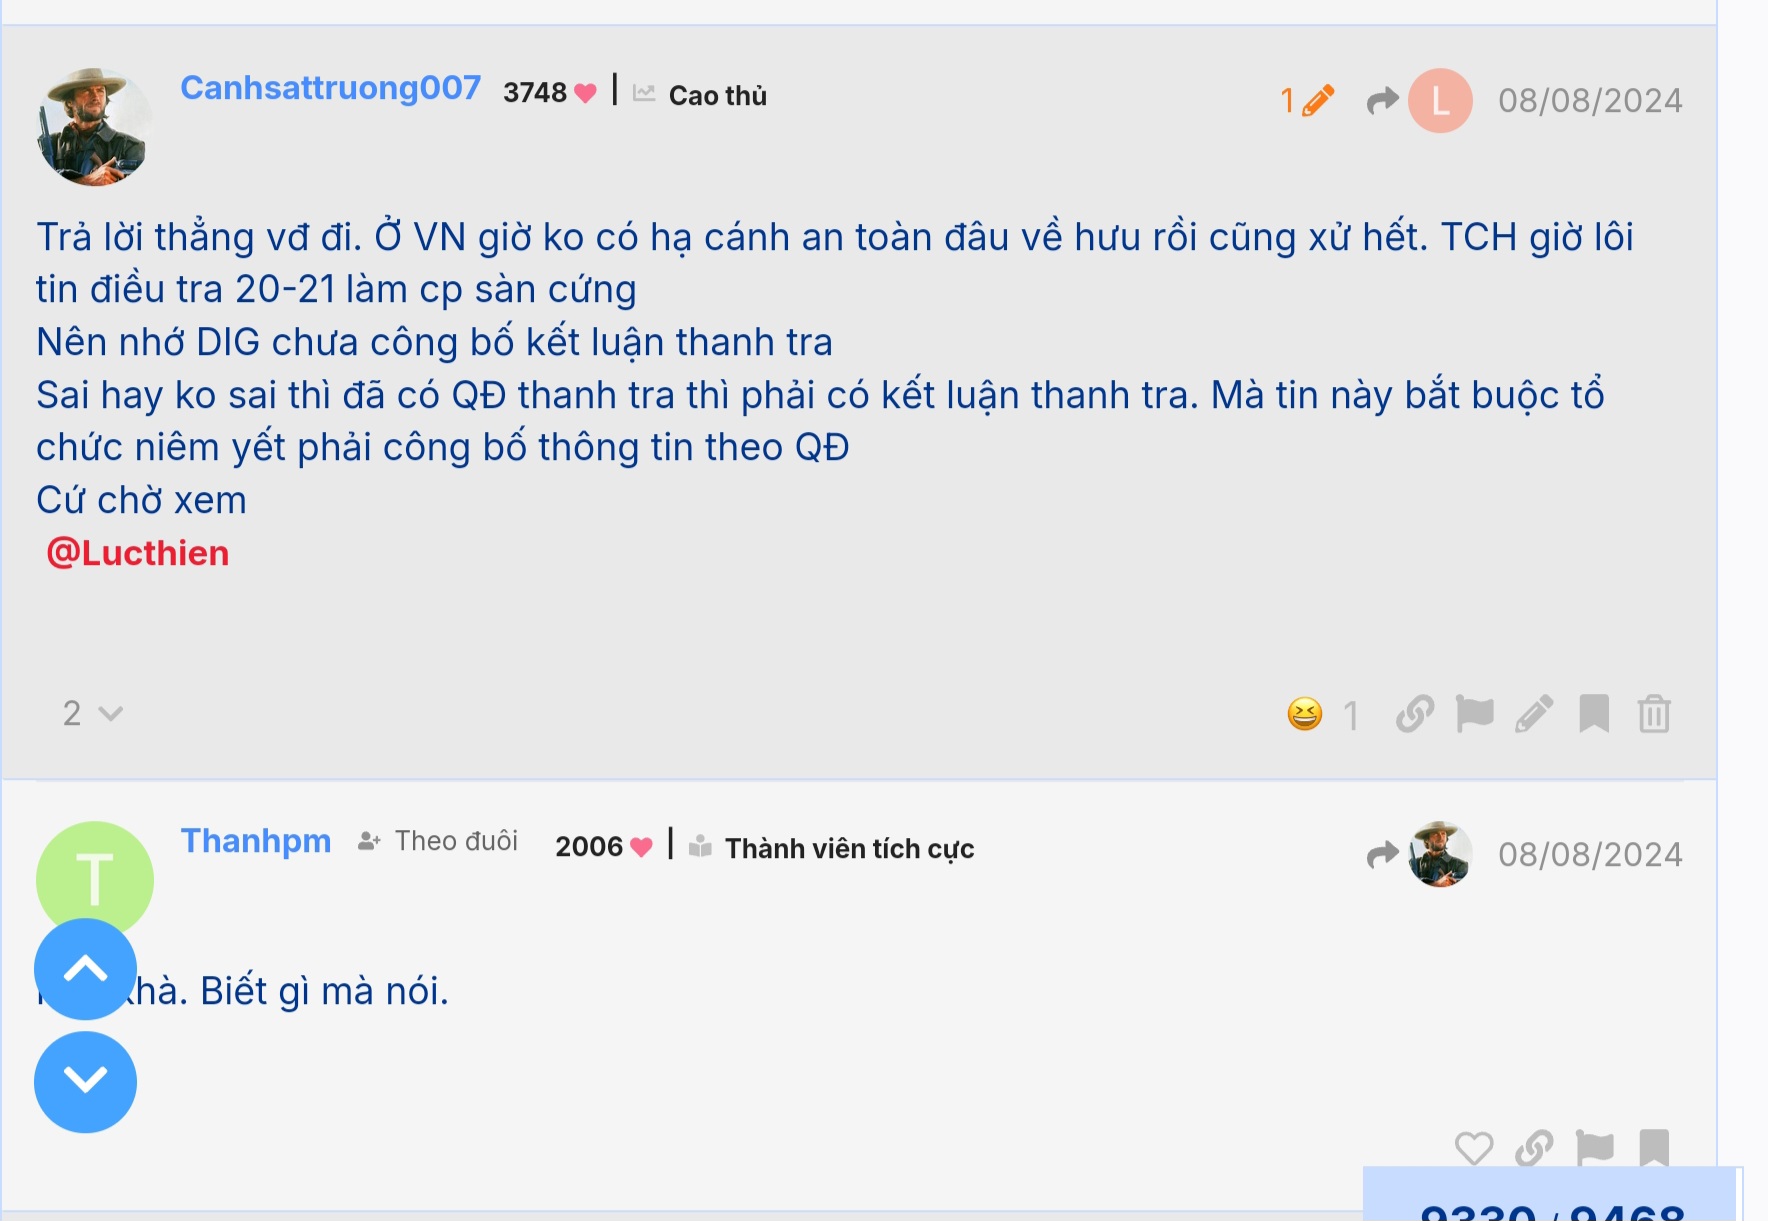Copy link of Thanhpm's post
The image size is (1768, 1221).
coord(1534,1148)
